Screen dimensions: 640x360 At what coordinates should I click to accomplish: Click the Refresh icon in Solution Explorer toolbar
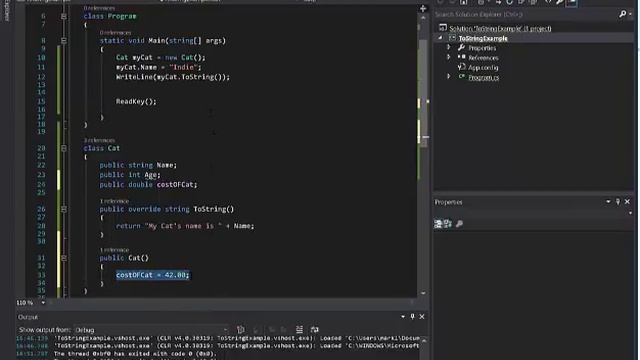point(509,2)
